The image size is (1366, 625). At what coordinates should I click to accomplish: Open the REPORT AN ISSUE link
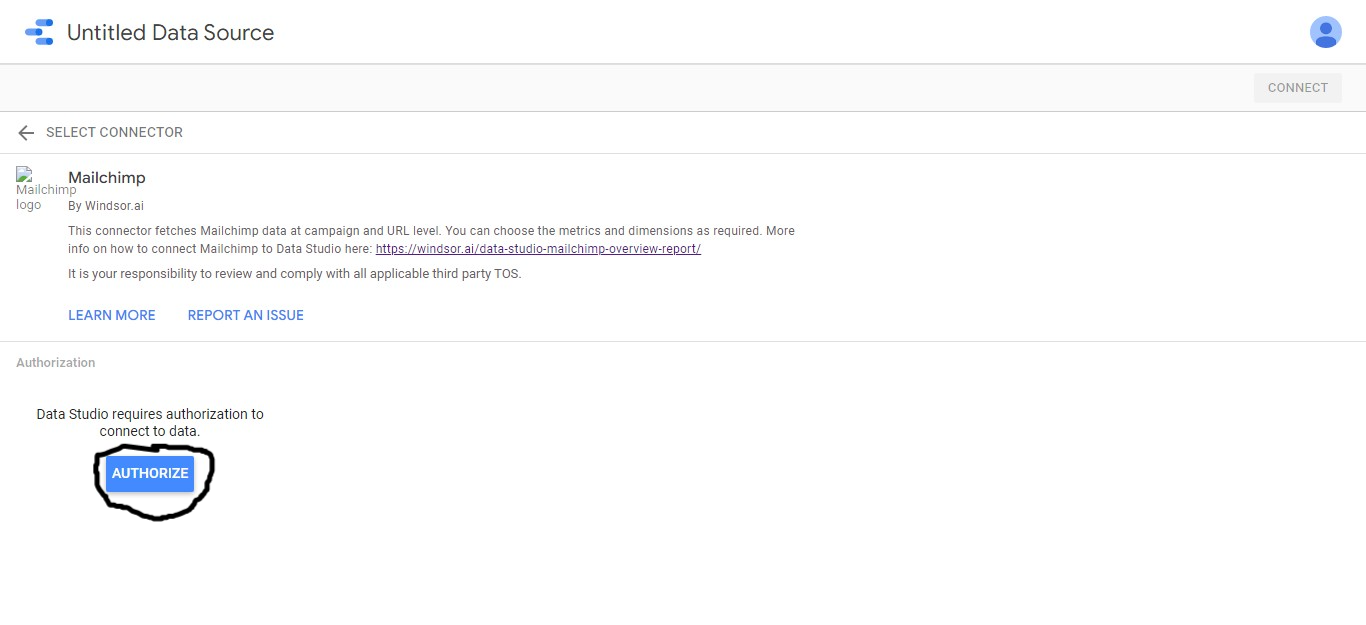246,315
